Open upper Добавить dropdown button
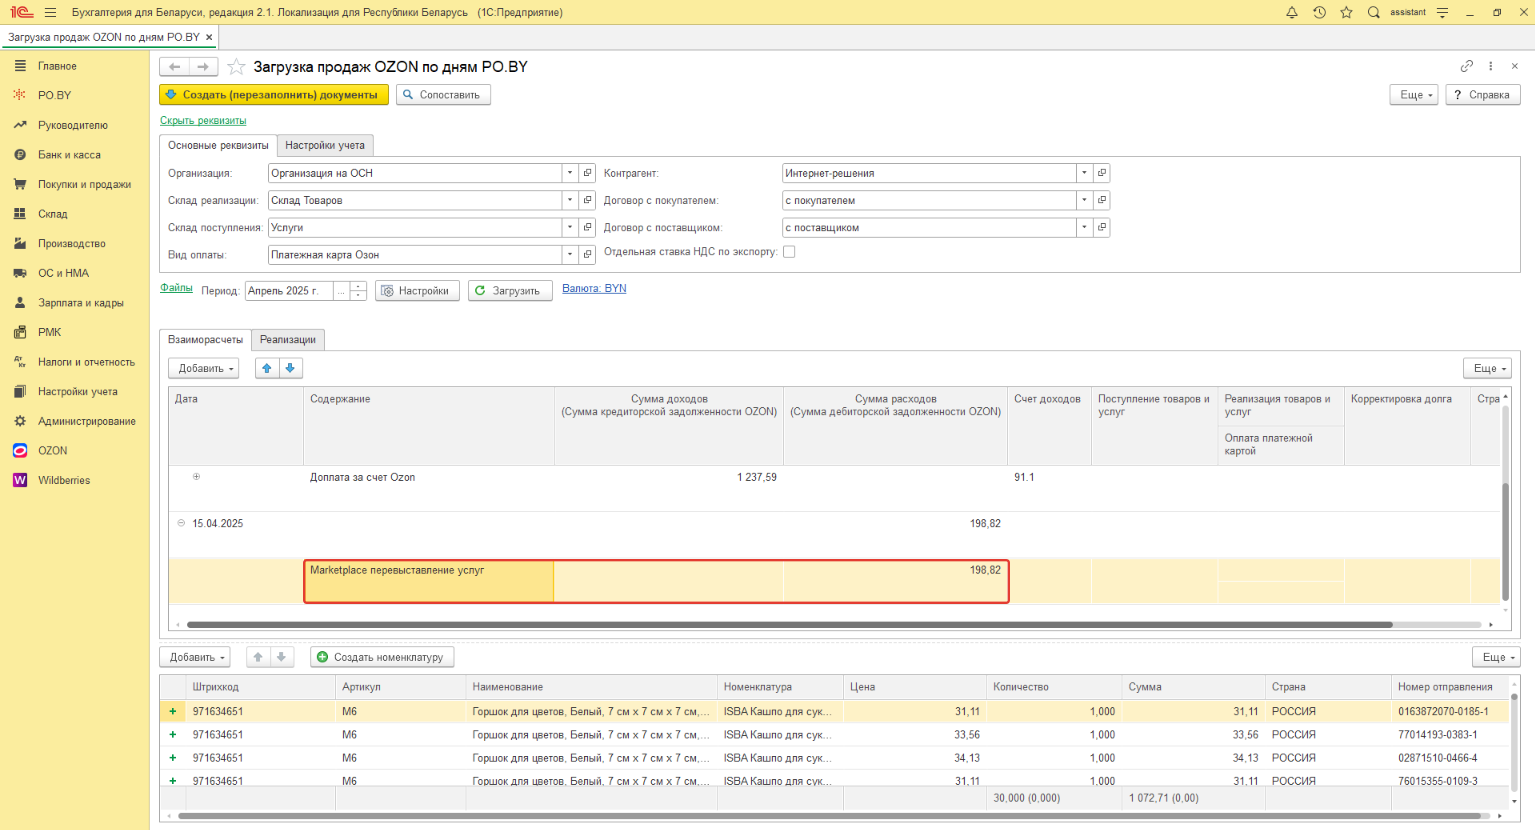The height and width of the screenshot is (830, 1535). coord(204,368)
